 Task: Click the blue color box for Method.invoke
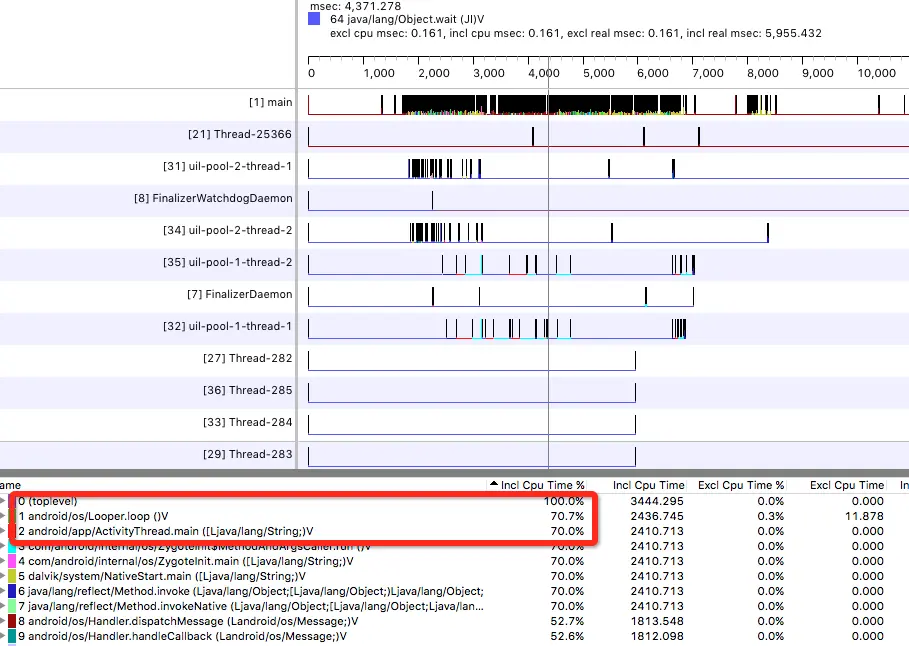[12, 591]
